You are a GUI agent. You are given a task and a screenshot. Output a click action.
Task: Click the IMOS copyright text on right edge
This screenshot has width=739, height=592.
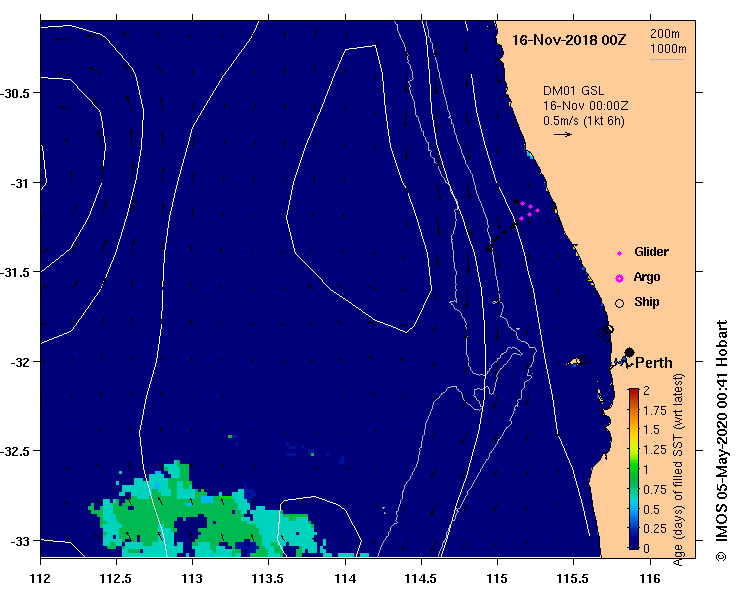[x=722, y=441]
